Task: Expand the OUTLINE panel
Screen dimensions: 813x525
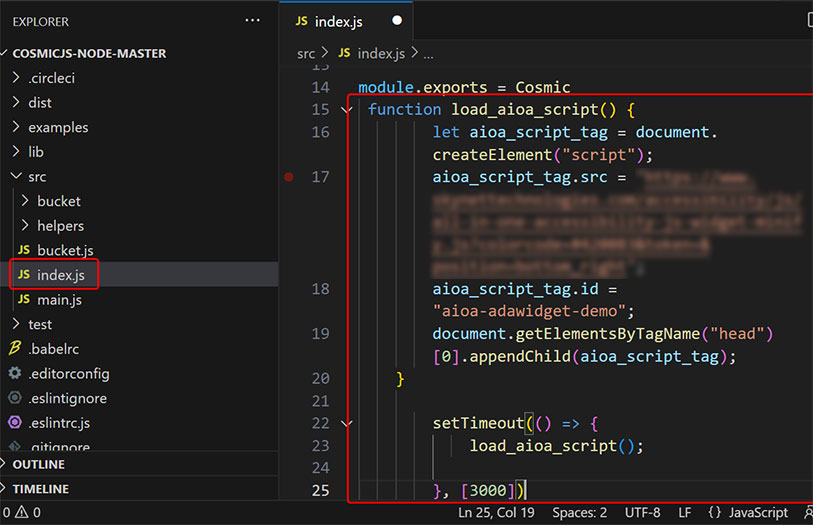Action: tap(38, 464)
